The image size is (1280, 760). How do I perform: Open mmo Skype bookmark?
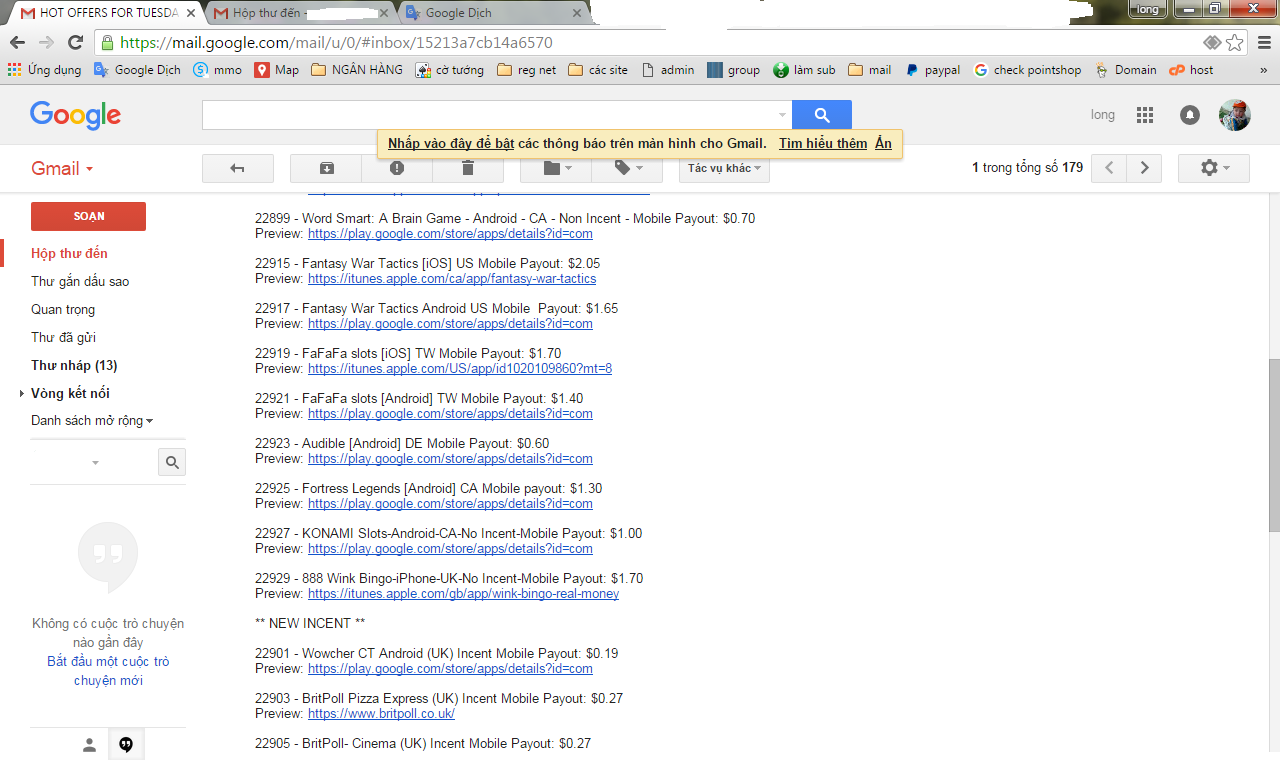pyautogui.click(x=217, y=70)
